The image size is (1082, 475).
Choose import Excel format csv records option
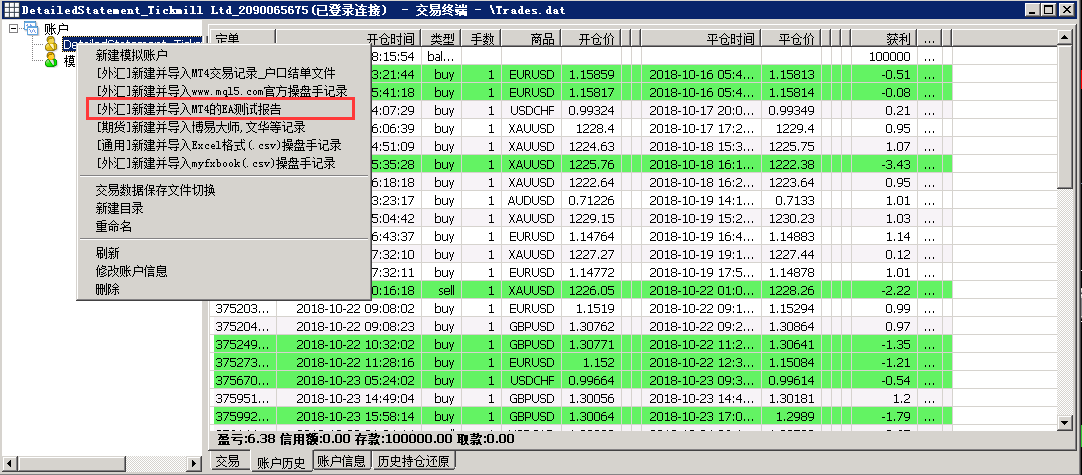click(215, 145)
